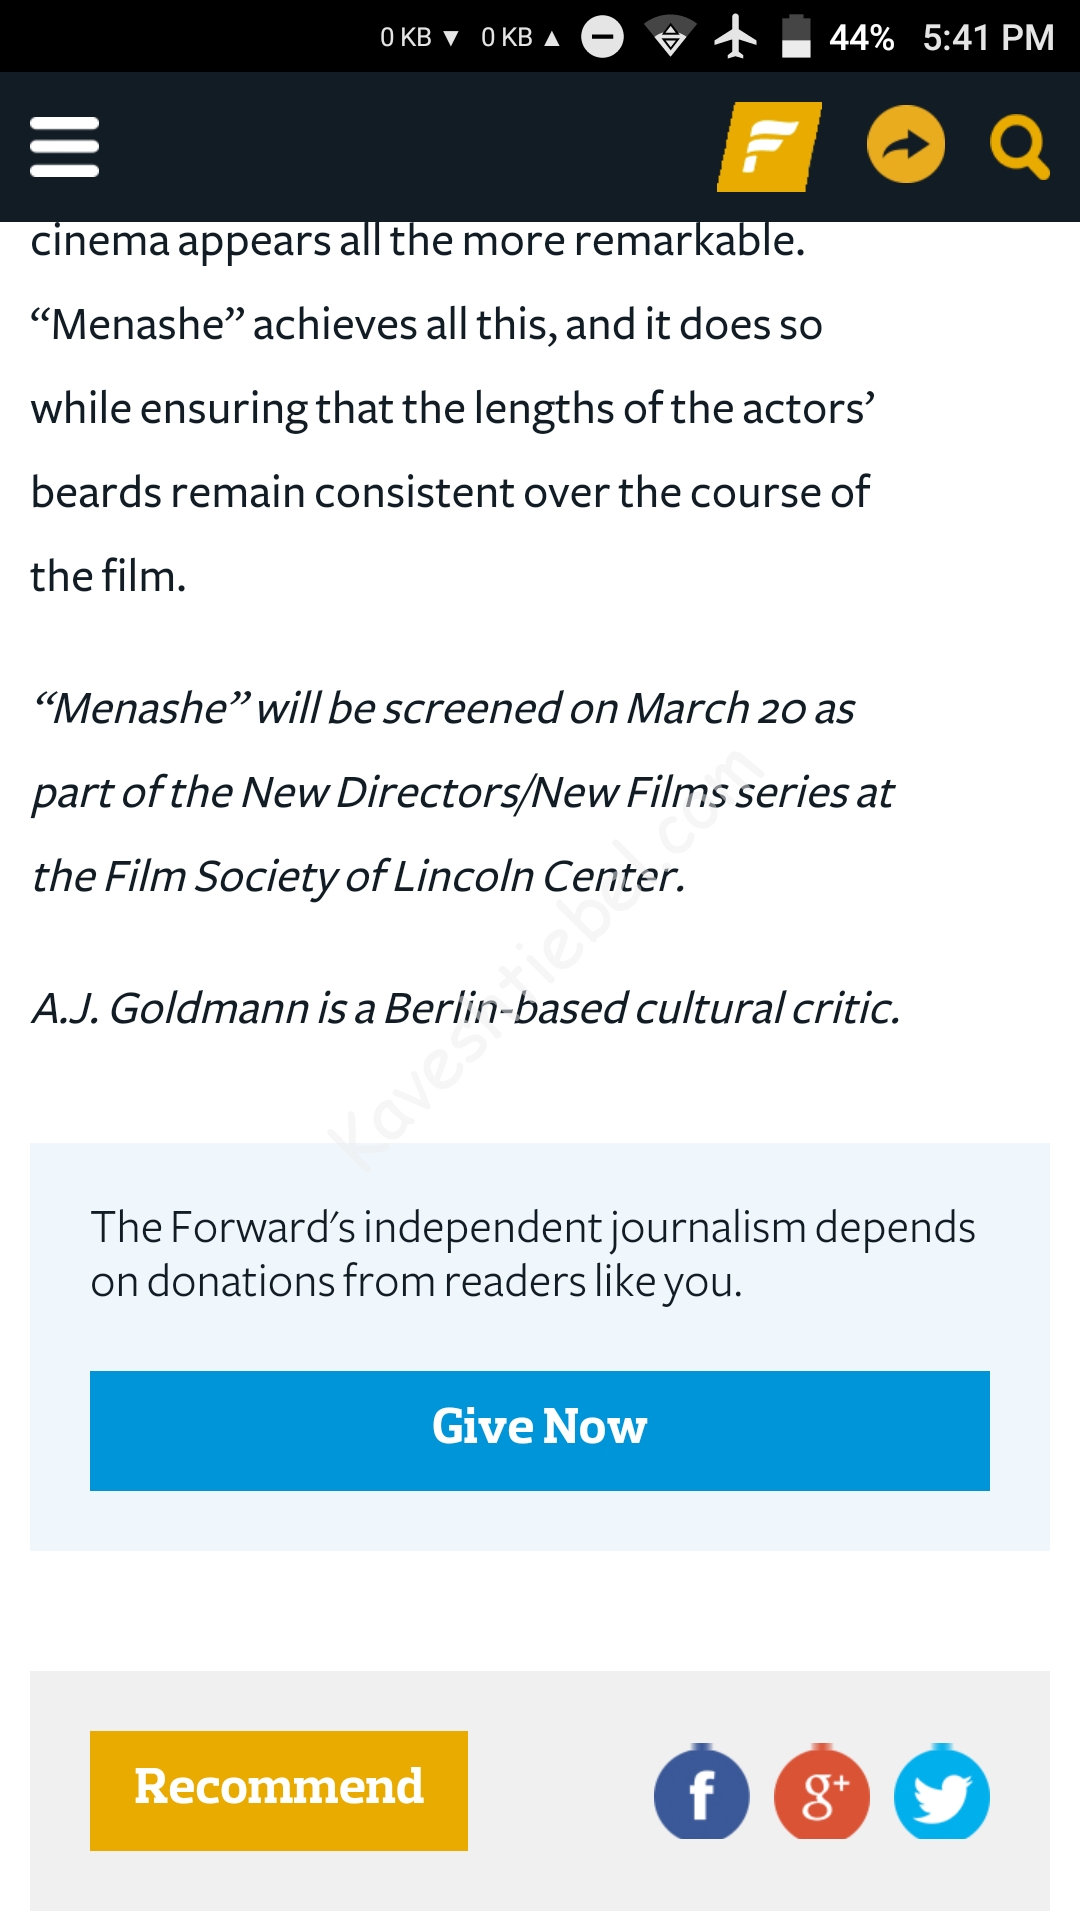Tap the donation message text
The image size is (1080, 1920).
coord(532,1254)
